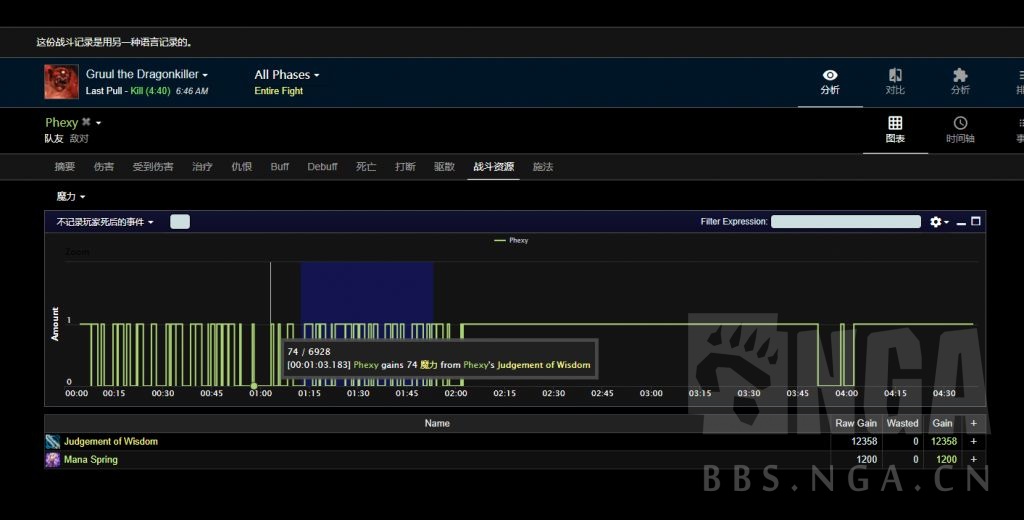Click the plus icon in table header
This screenshot has width=1024, height=520.
(974, 423)
